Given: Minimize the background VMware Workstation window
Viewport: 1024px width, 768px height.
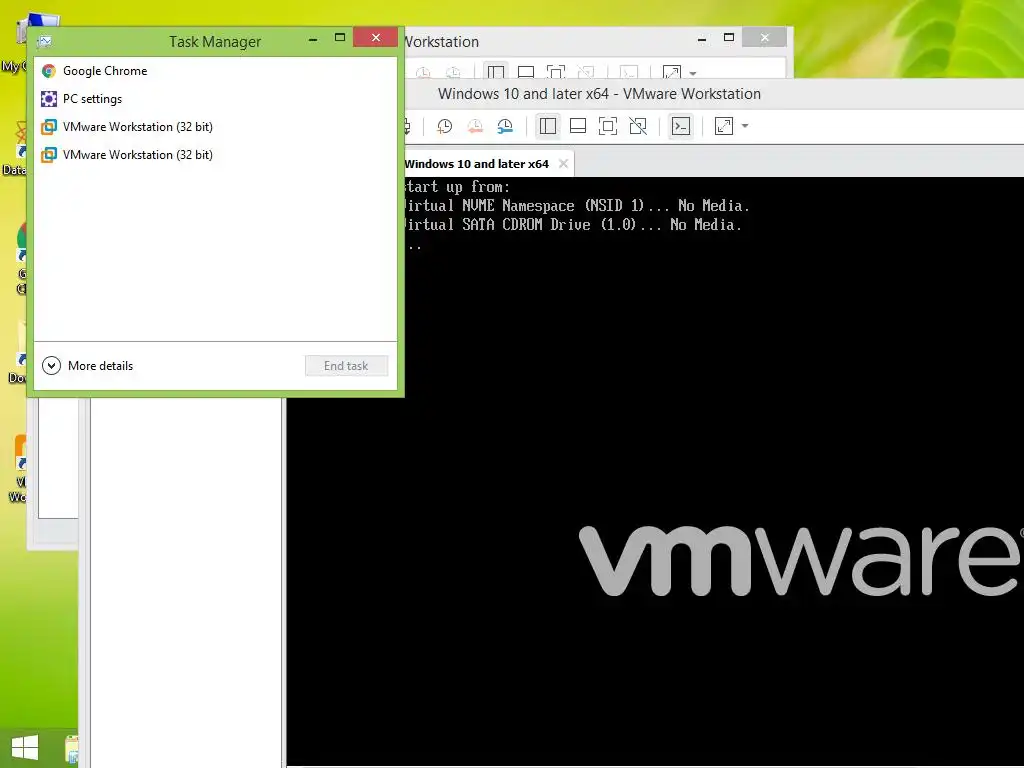Looking at the screenshot, I should (702, 39).
